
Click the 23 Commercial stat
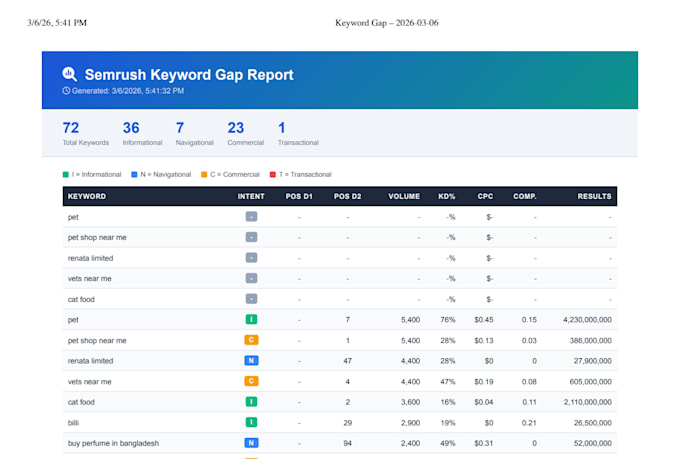coord(245,134)
